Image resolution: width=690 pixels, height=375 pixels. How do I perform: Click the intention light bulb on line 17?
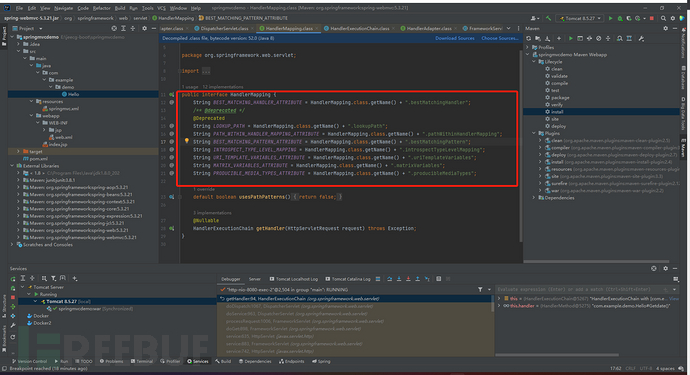(x=187, y=141)
